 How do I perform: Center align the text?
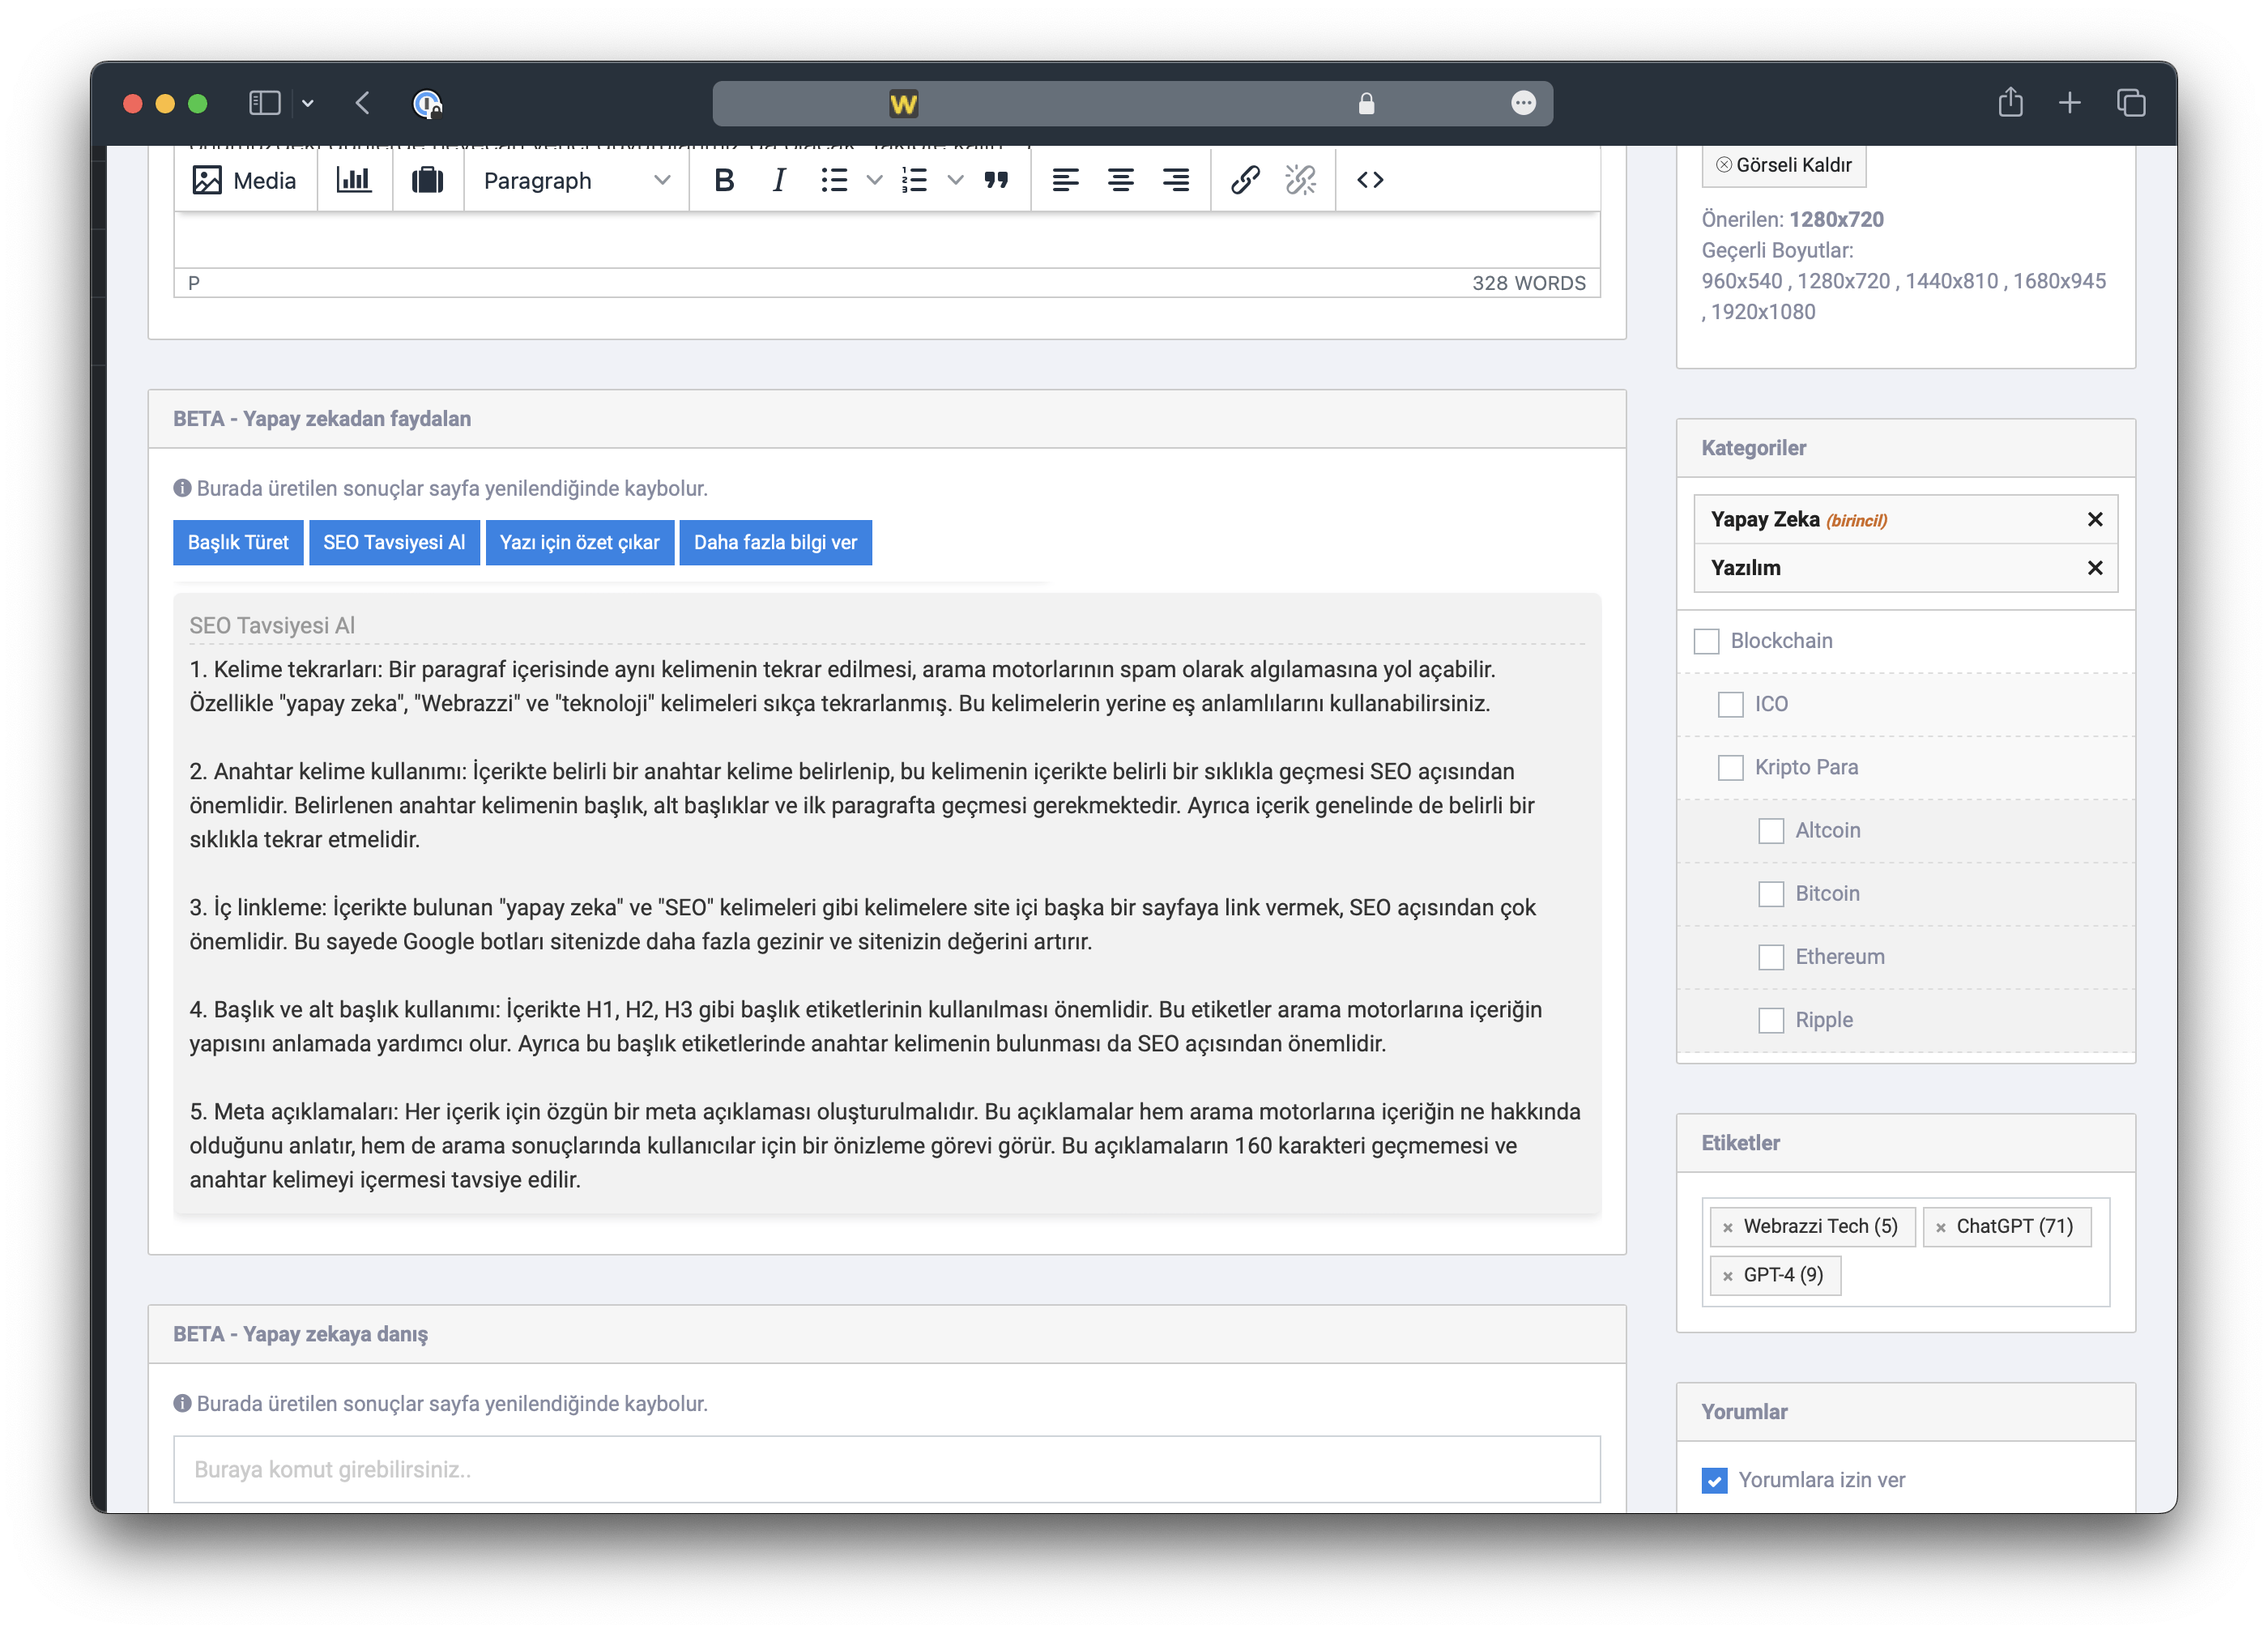pos(1120,180)
